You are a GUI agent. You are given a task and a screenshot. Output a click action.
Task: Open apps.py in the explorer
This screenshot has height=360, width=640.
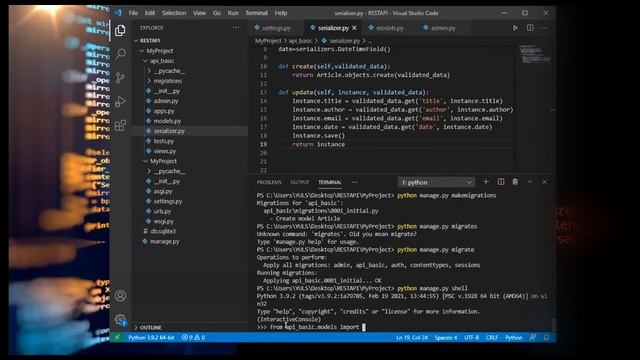(164, 111)
